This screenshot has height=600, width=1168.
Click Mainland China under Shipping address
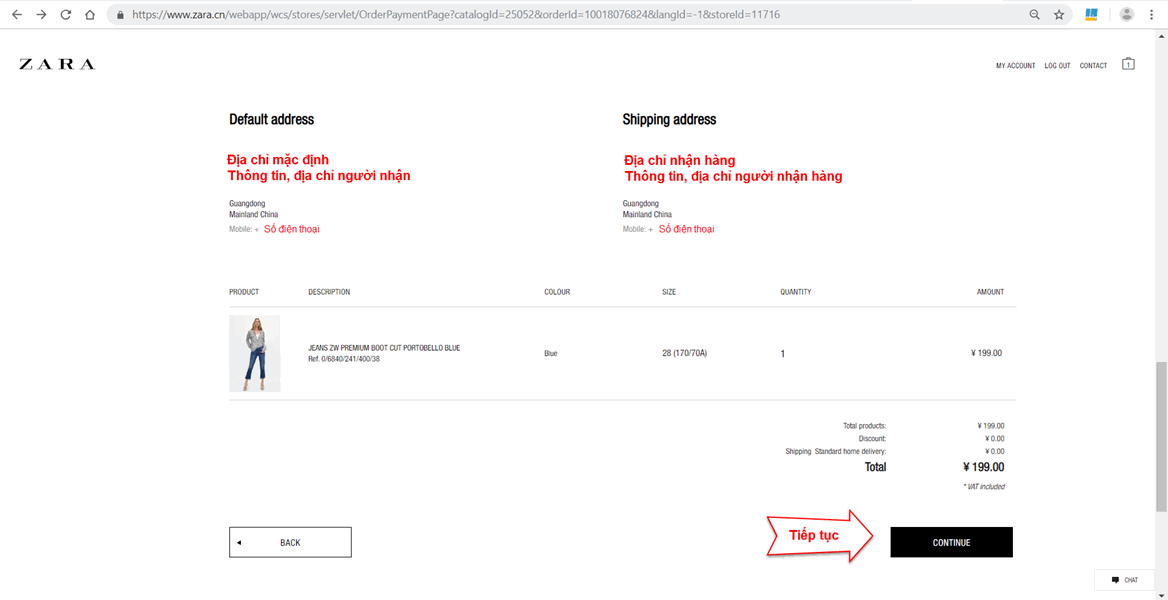pos(647,215)
